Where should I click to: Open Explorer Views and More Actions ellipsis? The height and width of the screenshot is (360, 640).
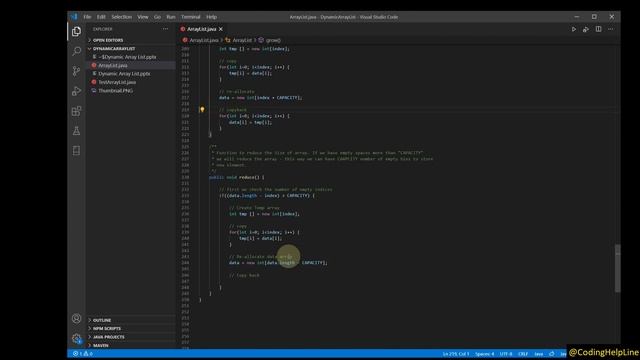click(165, 29)
